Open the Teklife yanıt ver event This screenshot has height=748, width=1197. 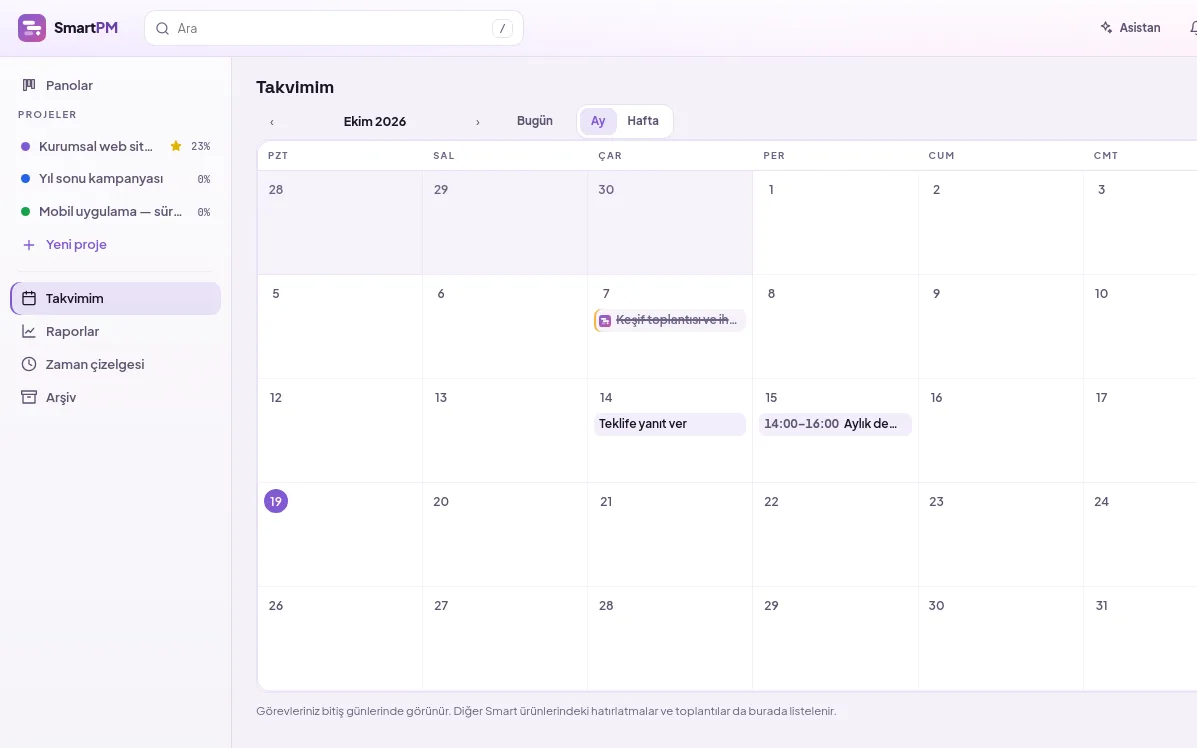click(669, 424)
